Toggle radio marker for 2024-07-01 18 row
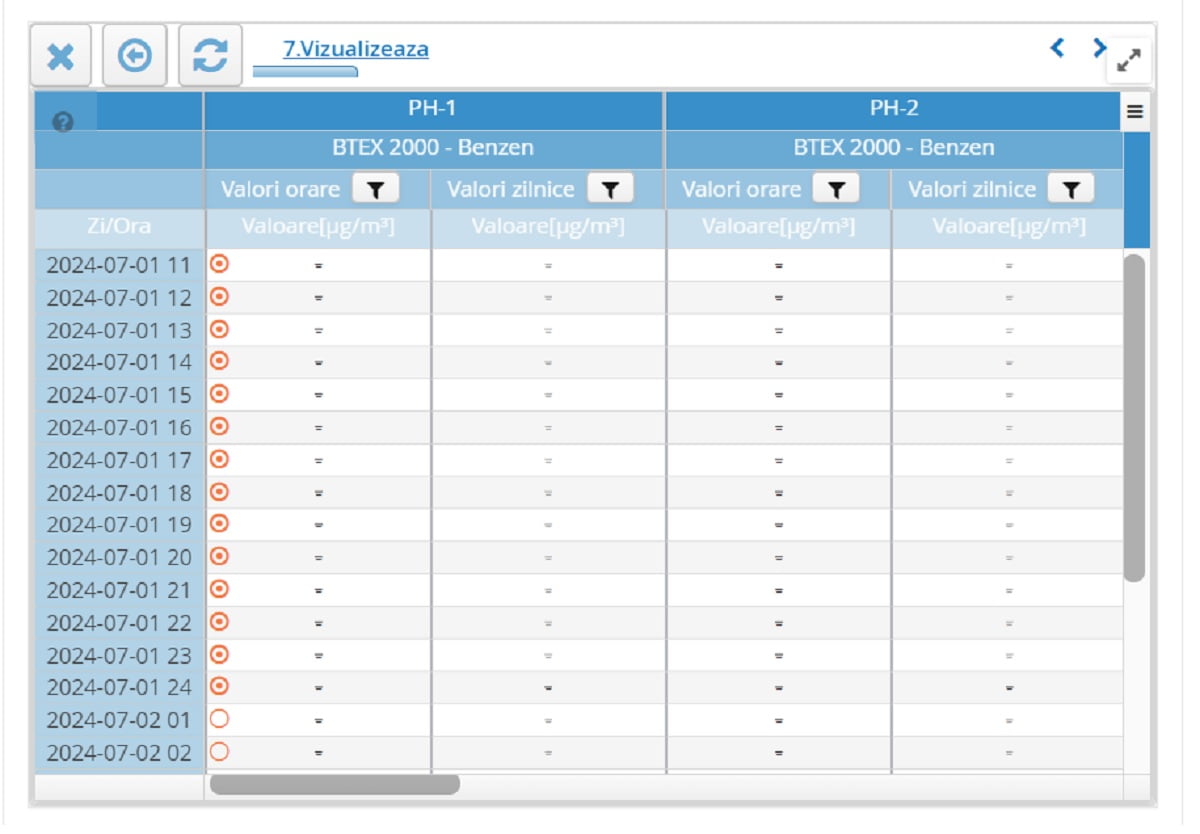The height and width of the screenshot is (834, 1200). 219,491
